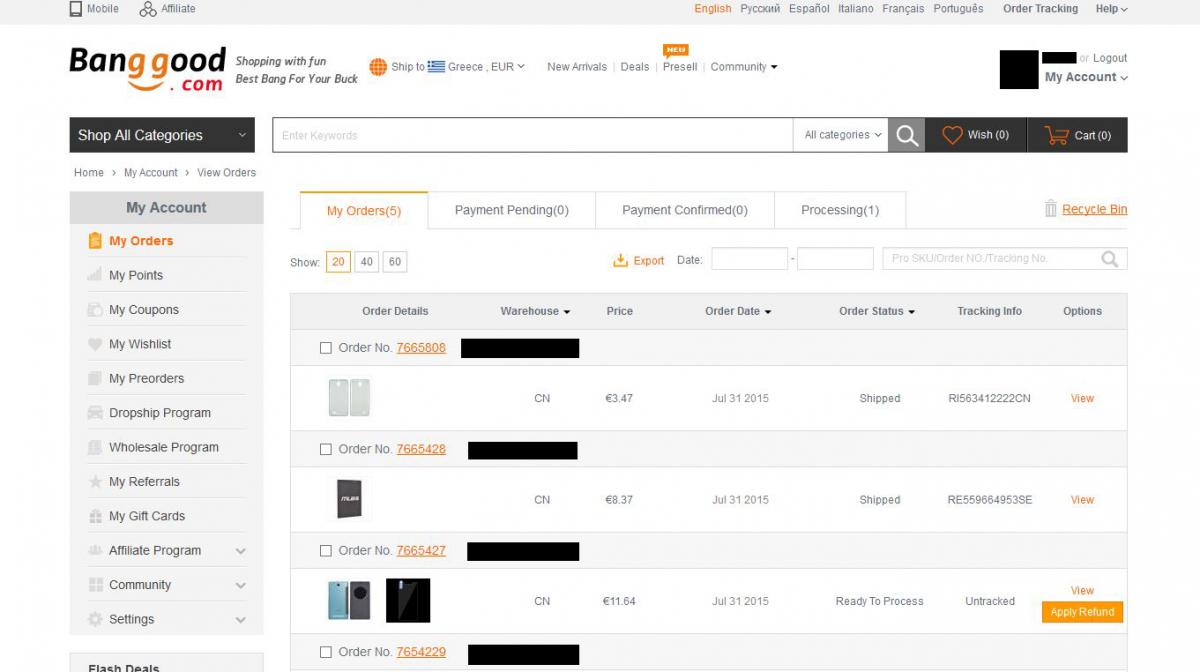Open the Affiliate icon in top bar
This screenshot has height=672, width=1200.
pyautogui.click(x=148, y=9)
